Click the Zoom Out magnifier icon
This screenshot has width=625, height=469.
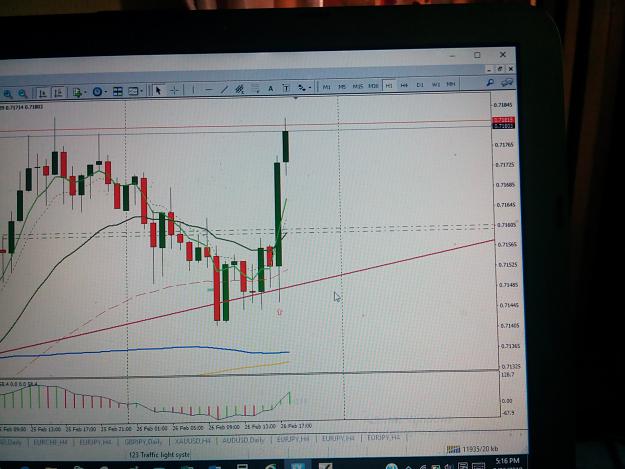tap(23, 93)
